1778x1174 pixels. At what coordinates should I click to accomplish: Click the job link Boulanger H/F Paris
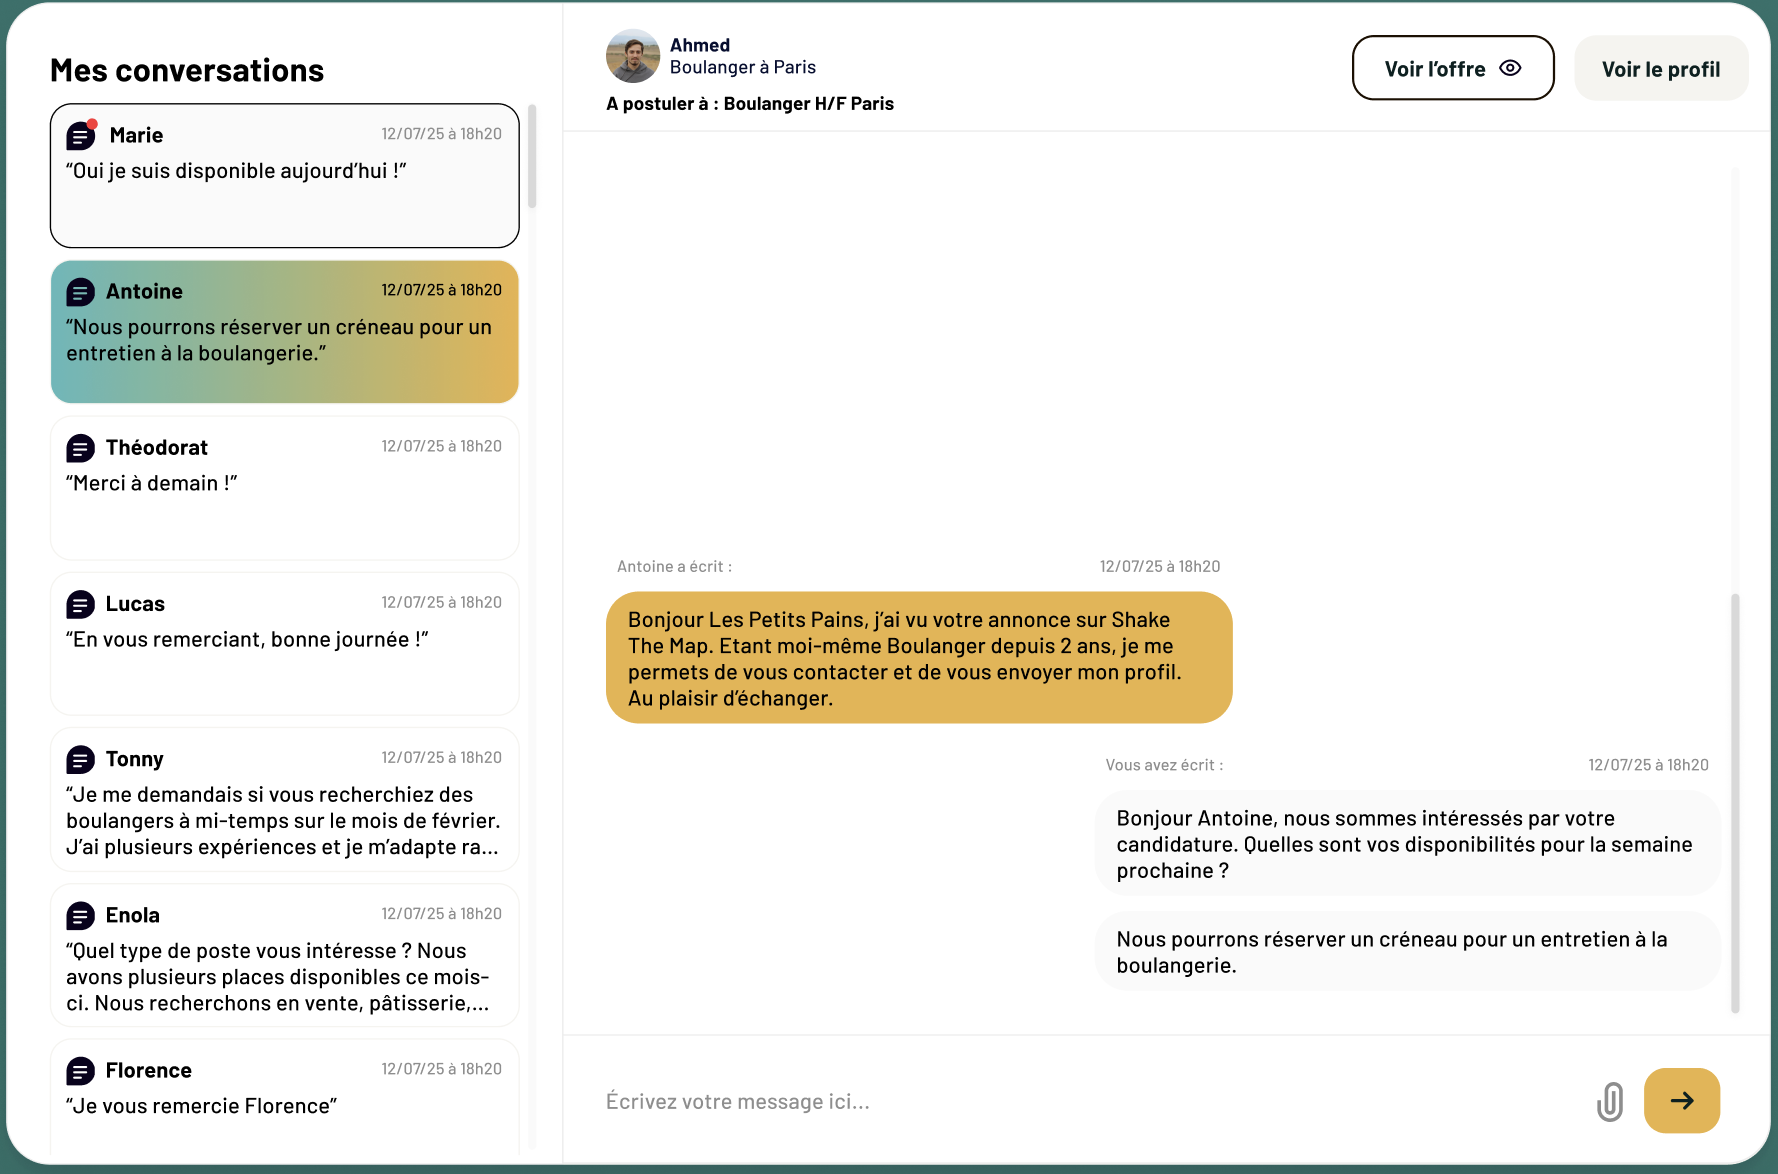click(x=810, y=103)
